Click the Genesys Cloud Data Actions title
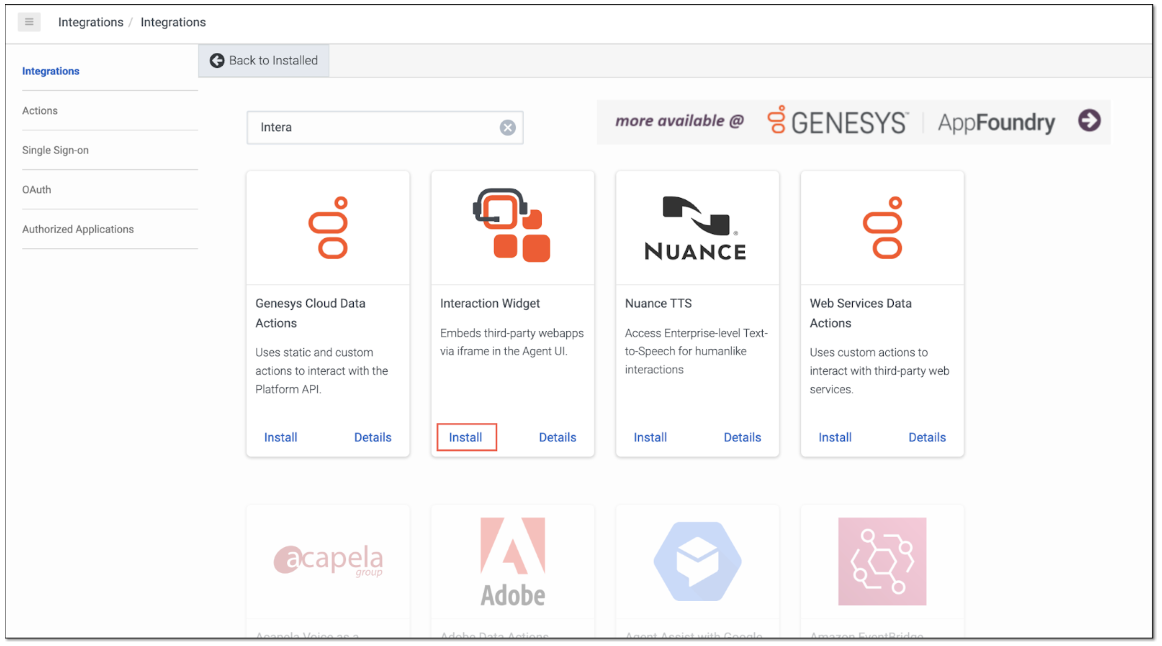This screenshot has width=1162, height=646. (311, 313)
